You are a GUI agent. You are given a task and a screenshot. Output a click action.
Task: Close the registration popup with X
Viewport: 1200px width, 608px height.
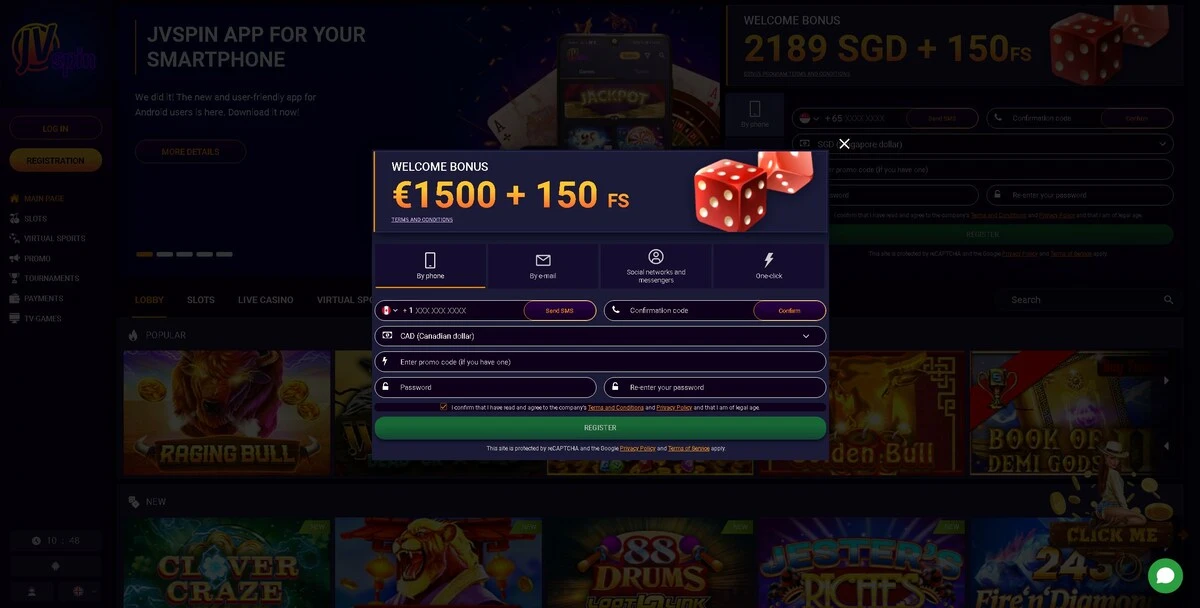(x=844, y=144)
